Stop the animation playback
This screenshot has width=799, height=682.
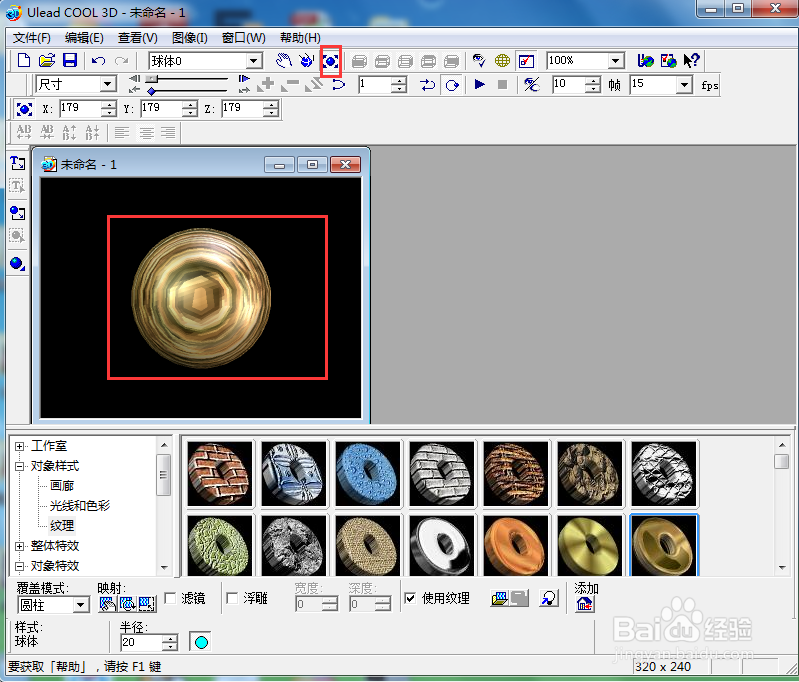(502, 84)
